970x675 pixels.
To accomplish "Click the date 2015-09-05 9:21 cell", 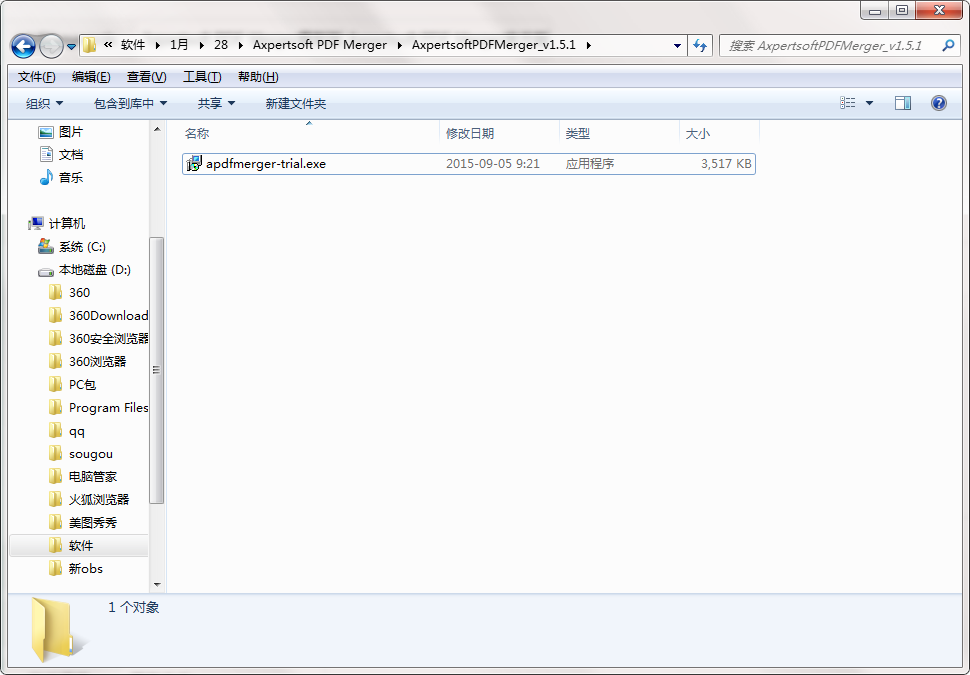I will click(493, 164).
